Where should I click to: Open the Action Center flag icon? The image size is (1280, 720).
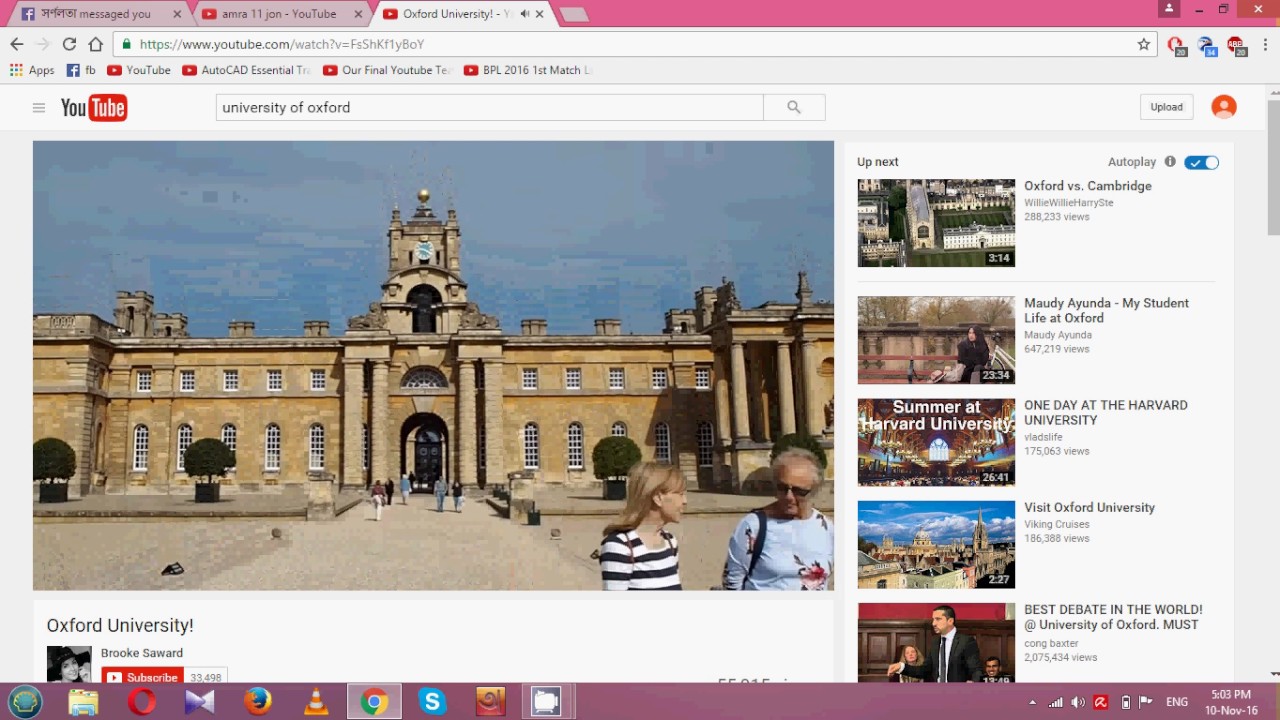pos(1146,702)
